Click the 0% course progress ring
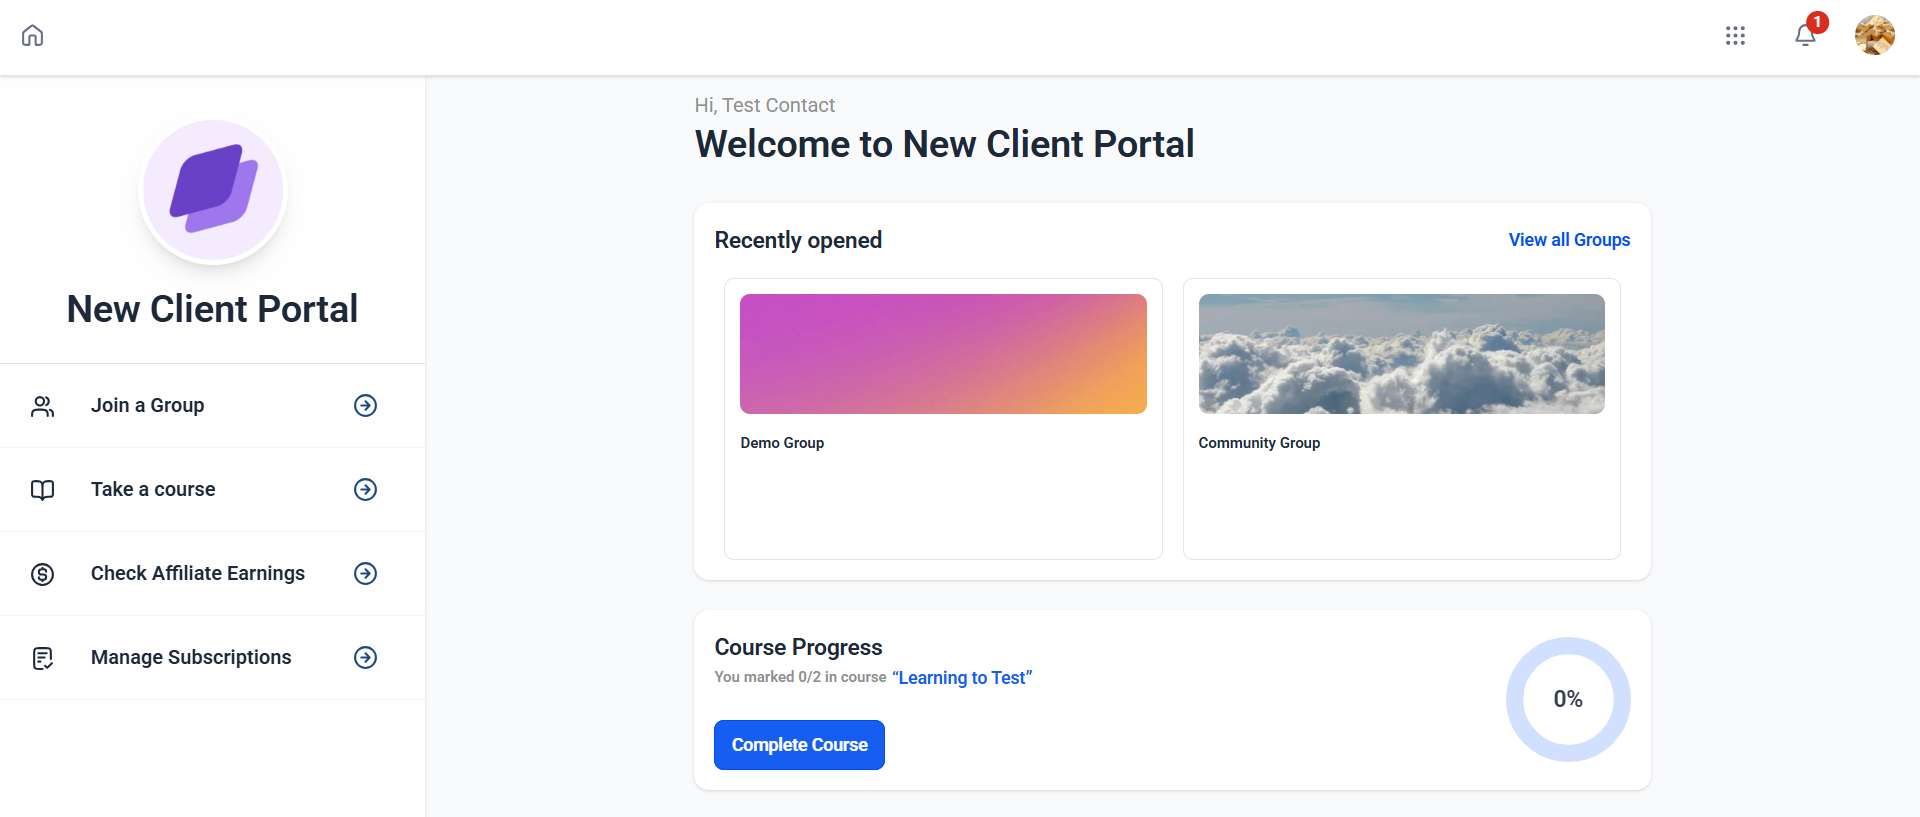 [1568, 699]
